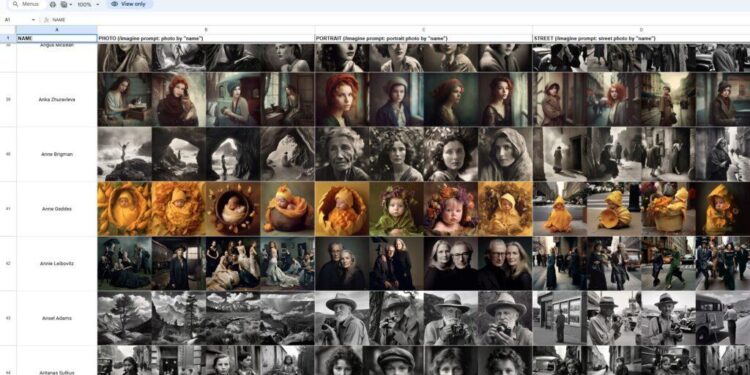Select column C header
The width and height of the screenshot is (750, 375).
(424, 30)
